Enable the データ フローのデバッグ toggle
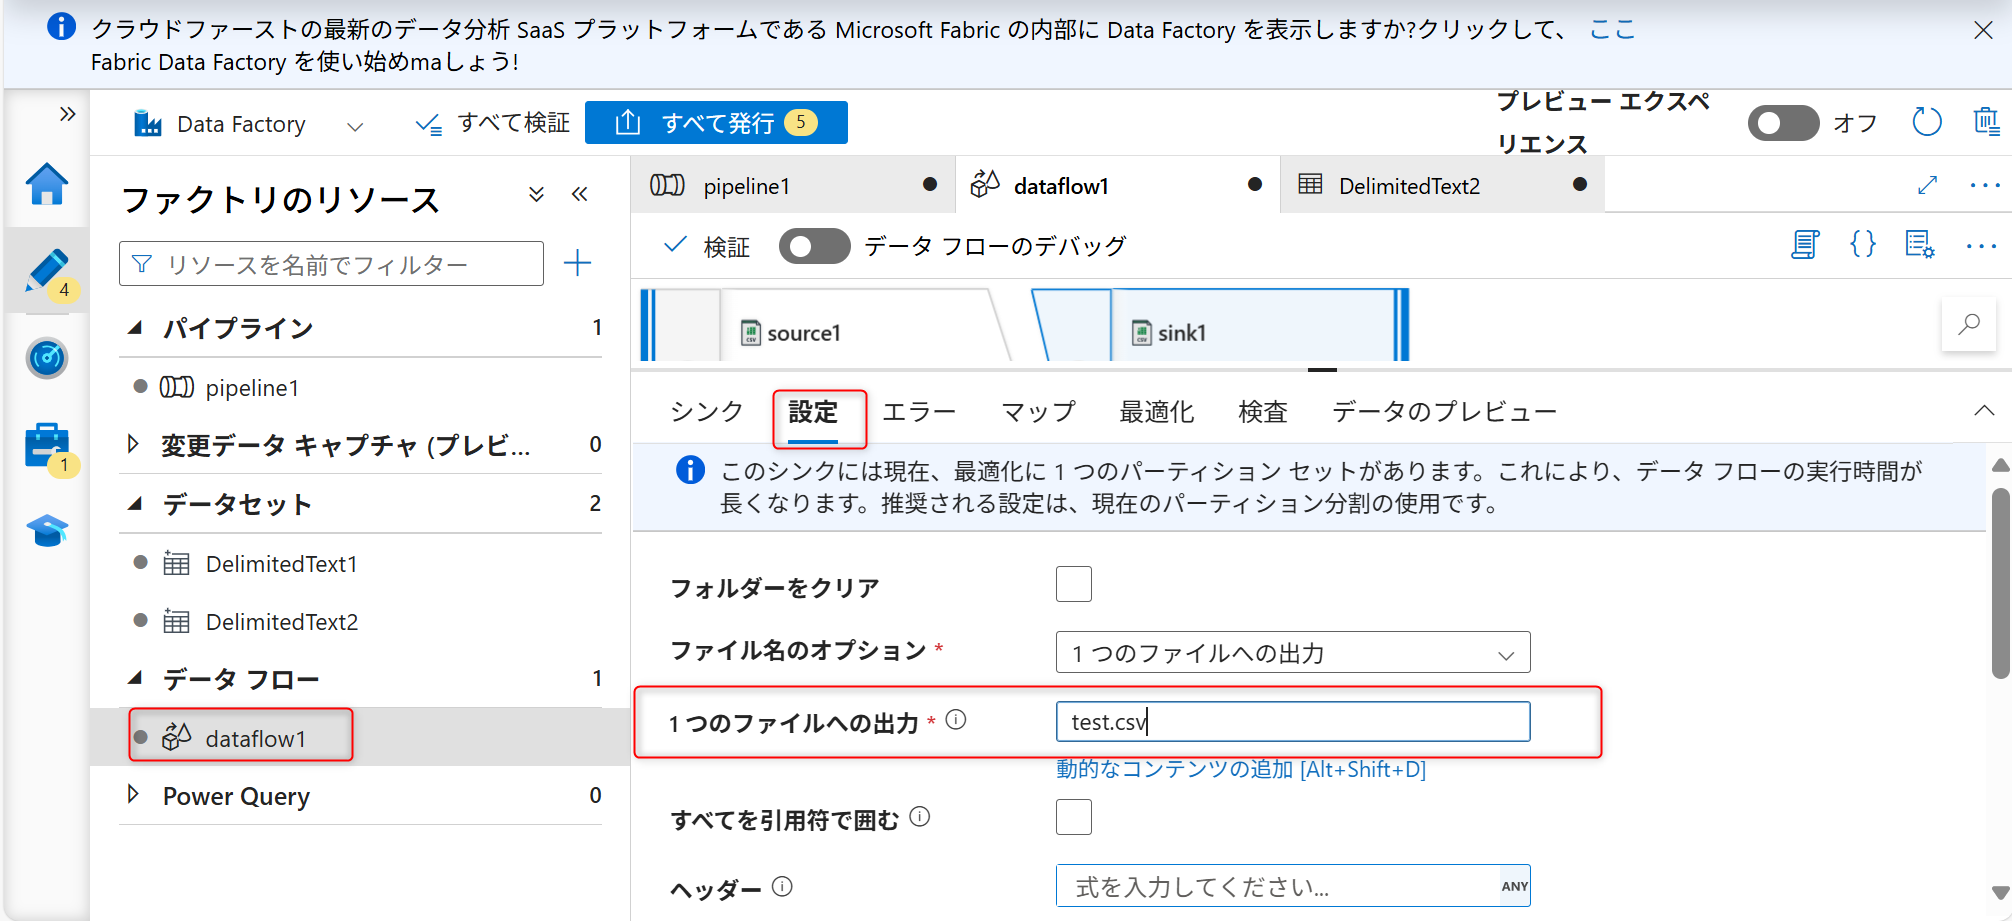This screenshot has width=2012, height=921. (814, 245)
